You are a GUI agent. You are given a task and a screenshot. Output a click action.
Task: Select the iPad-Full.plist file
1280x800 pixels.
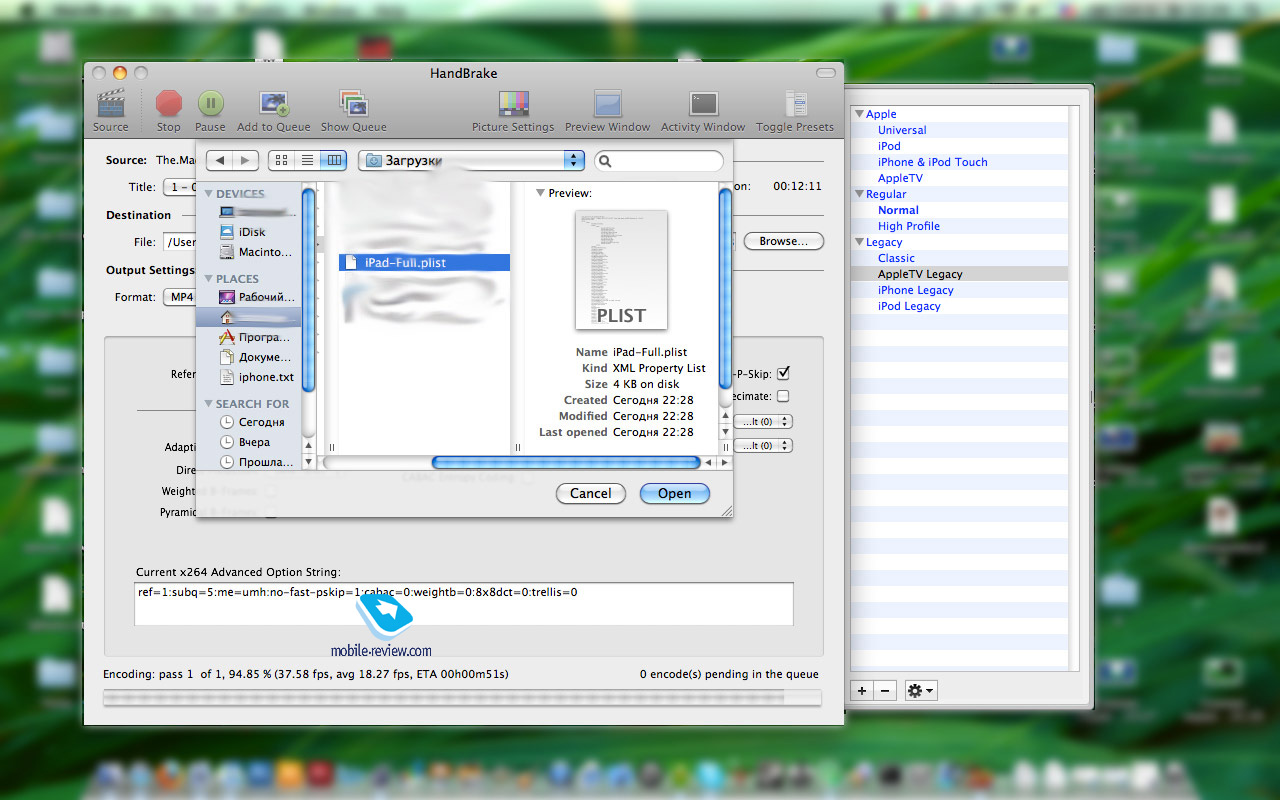(424, 263)
